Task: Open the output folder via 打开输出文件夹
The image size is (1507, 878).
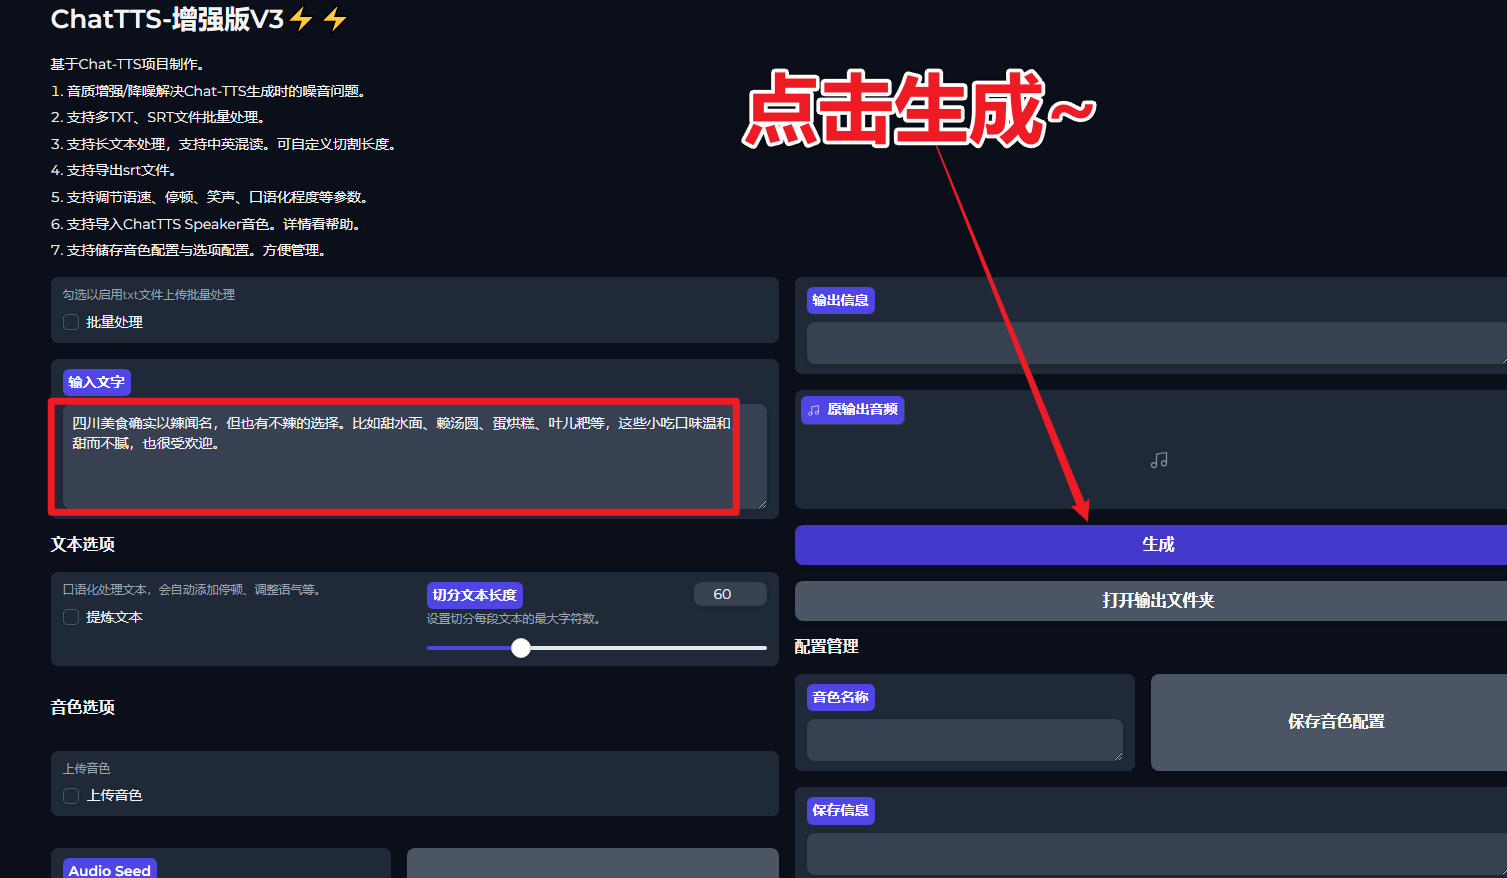Action: pyautogui.click(x=1151, y=600)
